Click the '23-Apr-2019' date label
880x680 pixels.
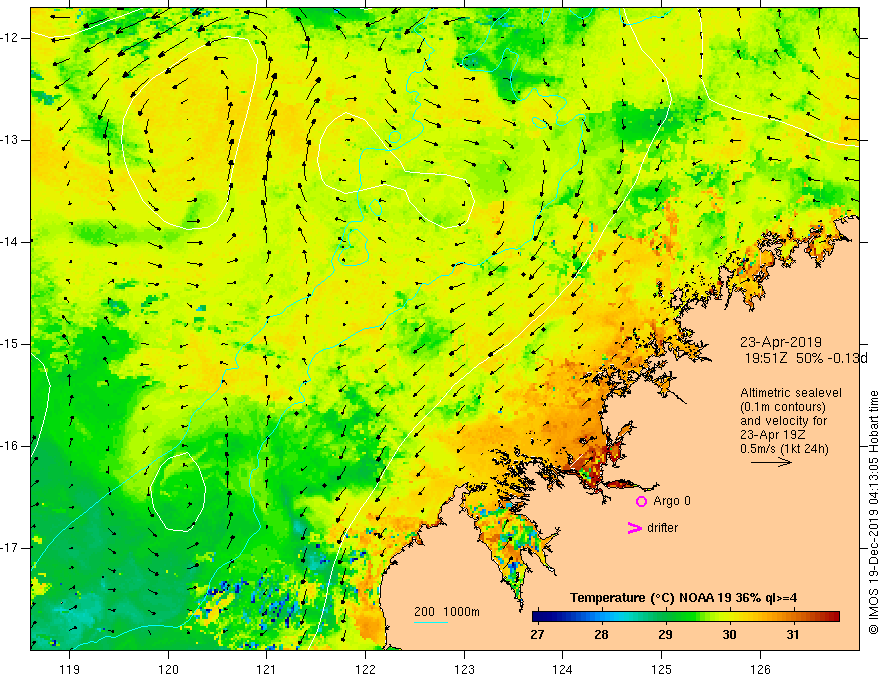point(781,342)
